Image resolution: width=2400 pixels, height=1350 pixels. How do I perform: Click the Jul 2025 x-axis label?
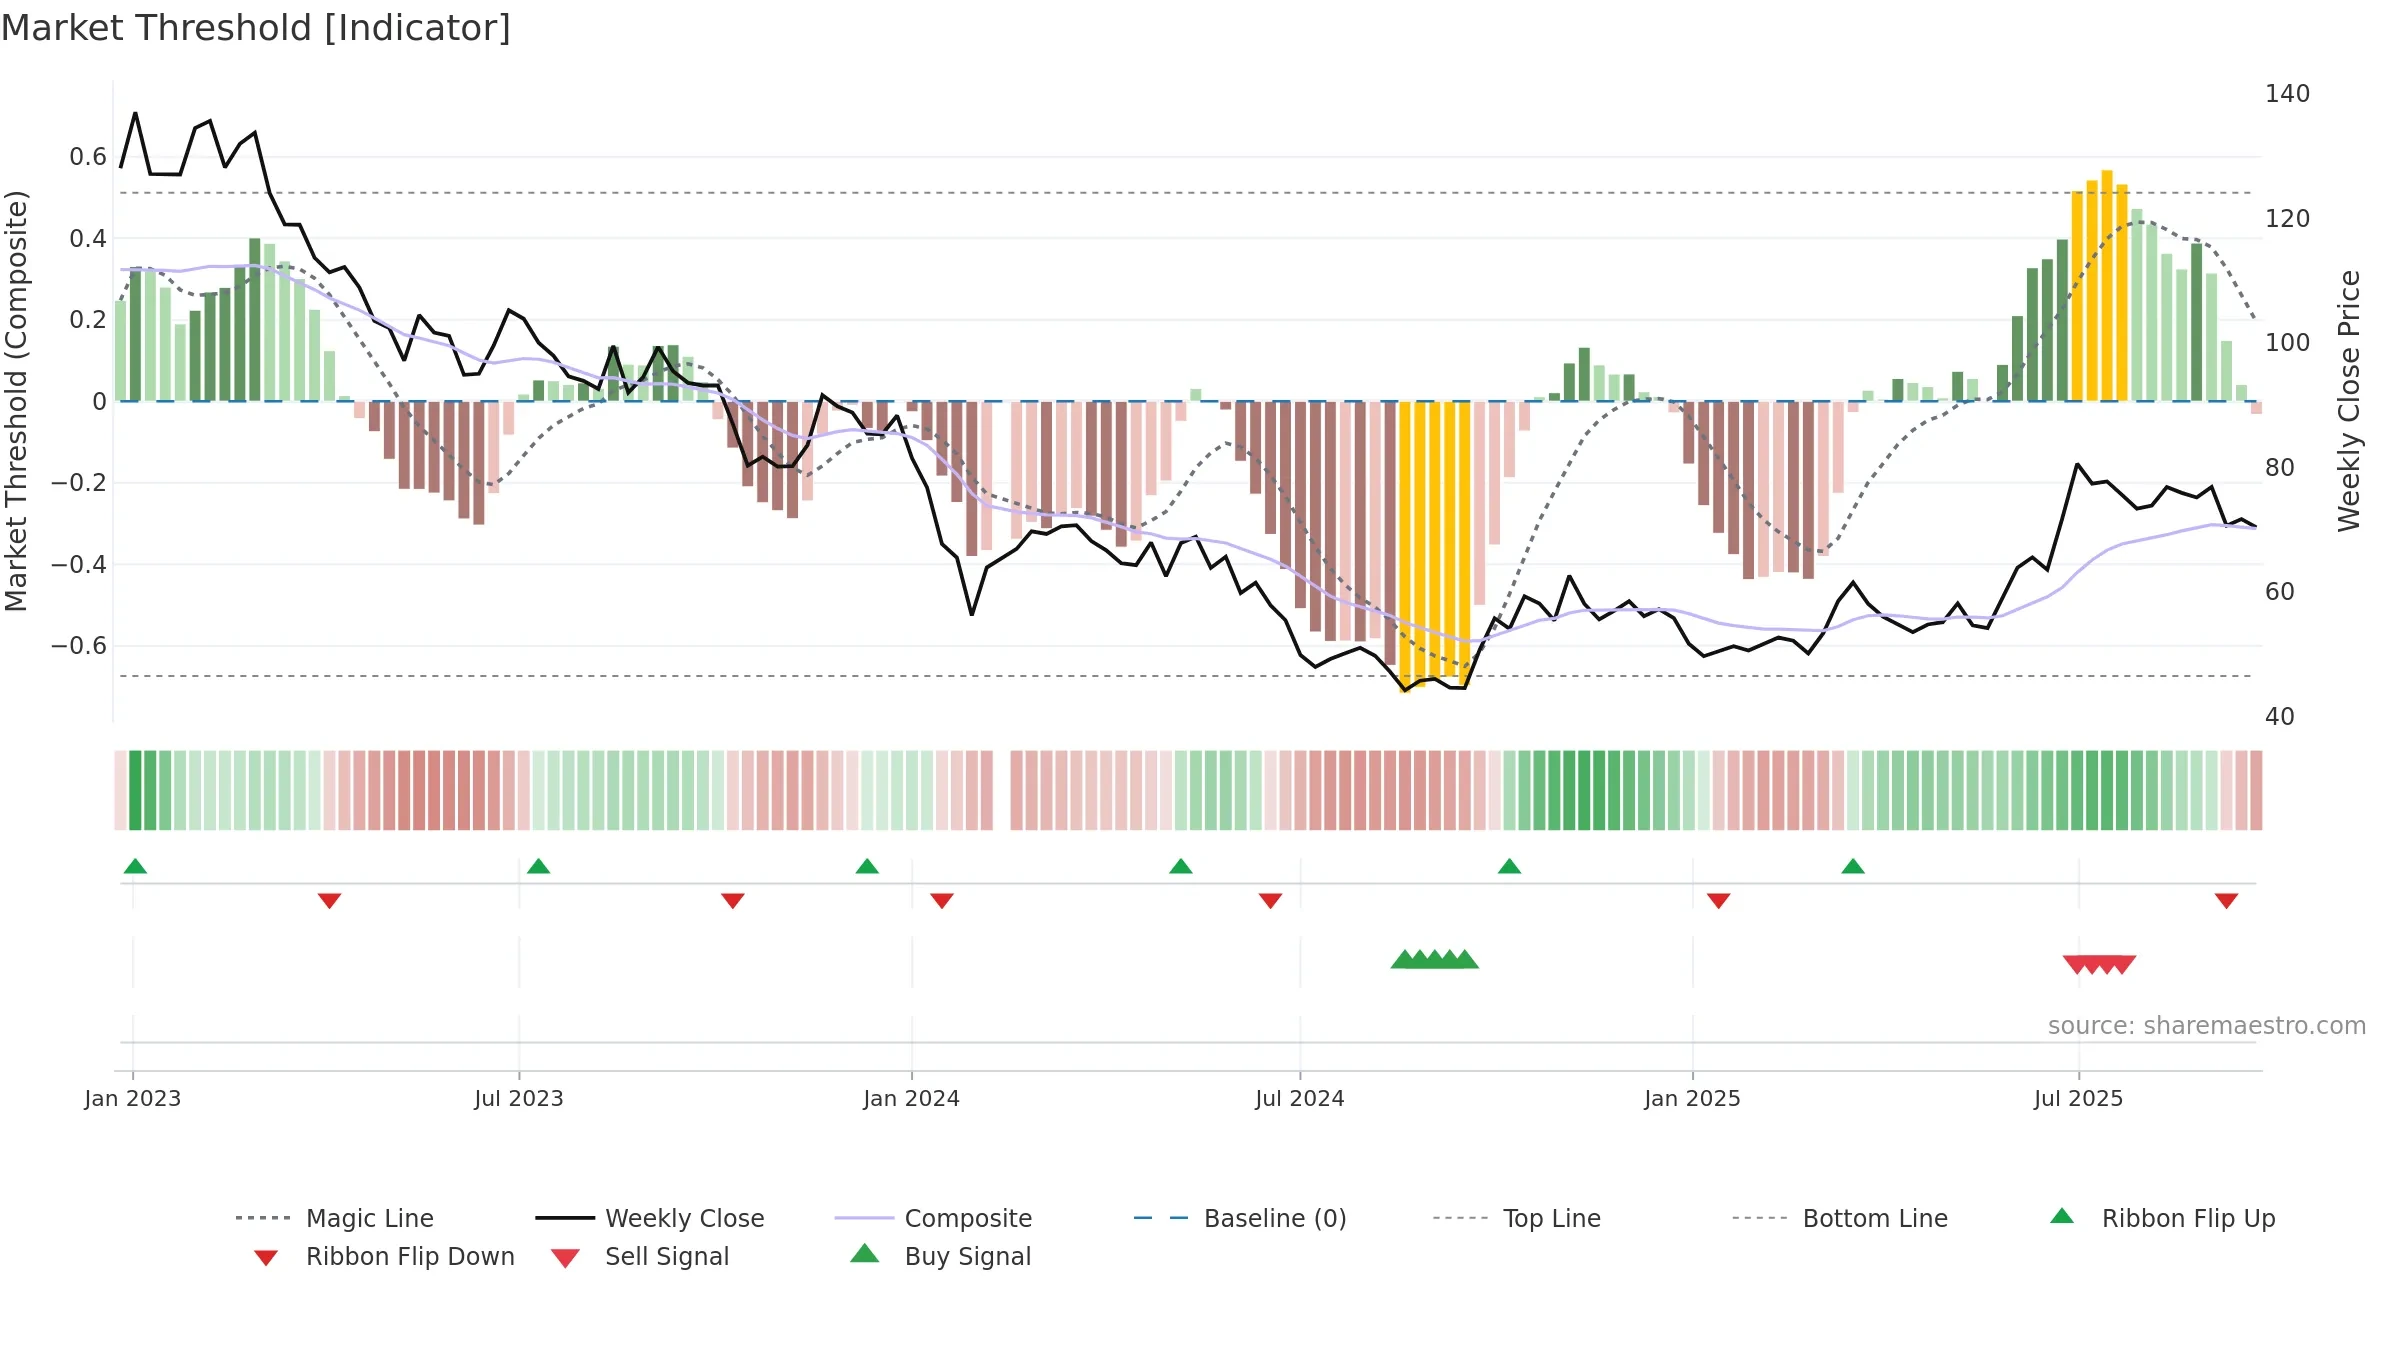2078,1098
